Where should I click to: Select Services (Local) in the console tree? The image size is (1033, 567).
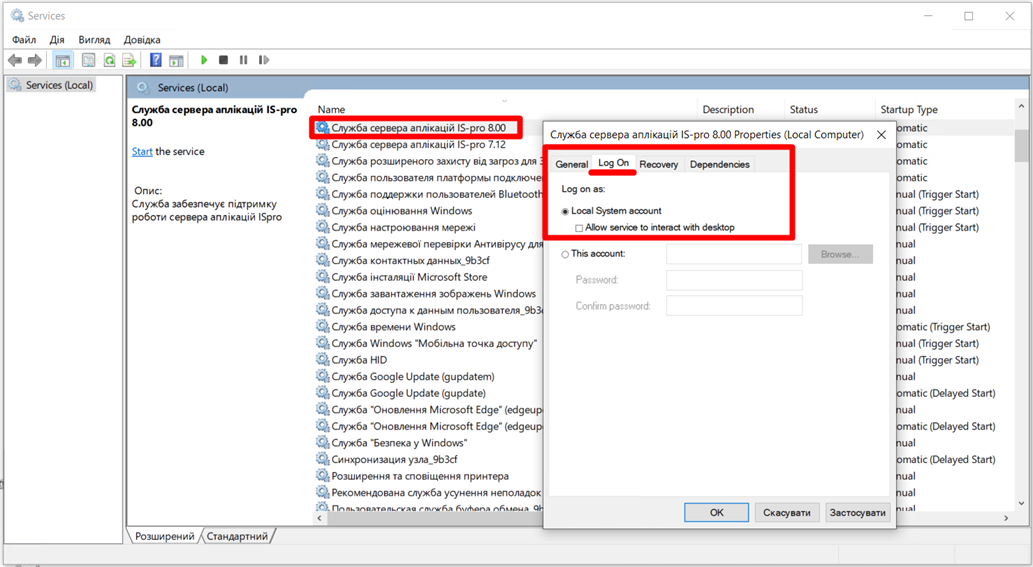coord(53,85)
